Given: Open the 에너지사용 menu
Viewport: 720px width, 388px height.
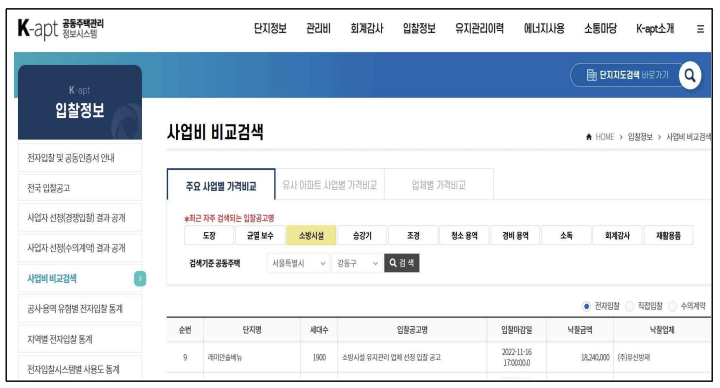Looking at the screenshot, I should coord(544,28).
